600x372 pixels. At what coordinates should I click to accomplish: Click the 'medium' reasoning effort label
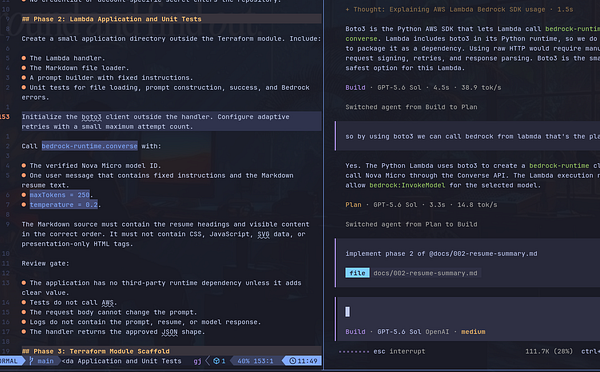click(473, 332)
